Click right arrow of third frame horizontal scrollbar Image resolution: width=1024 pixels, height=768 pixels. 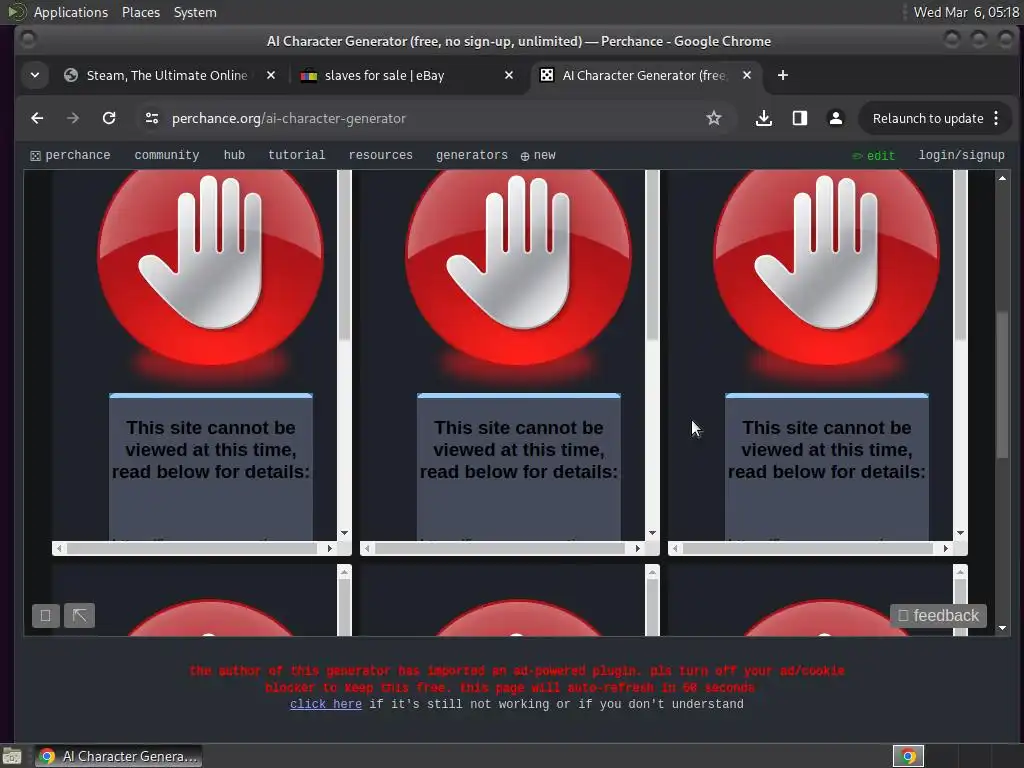(946, 549)
